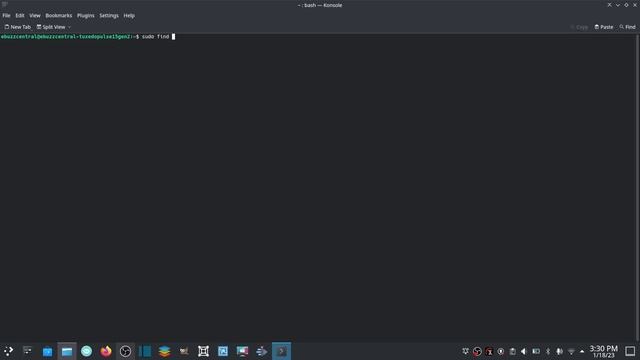640x360 pixels.
Task: Open the KDE application launcher
Action: point(8,351)
